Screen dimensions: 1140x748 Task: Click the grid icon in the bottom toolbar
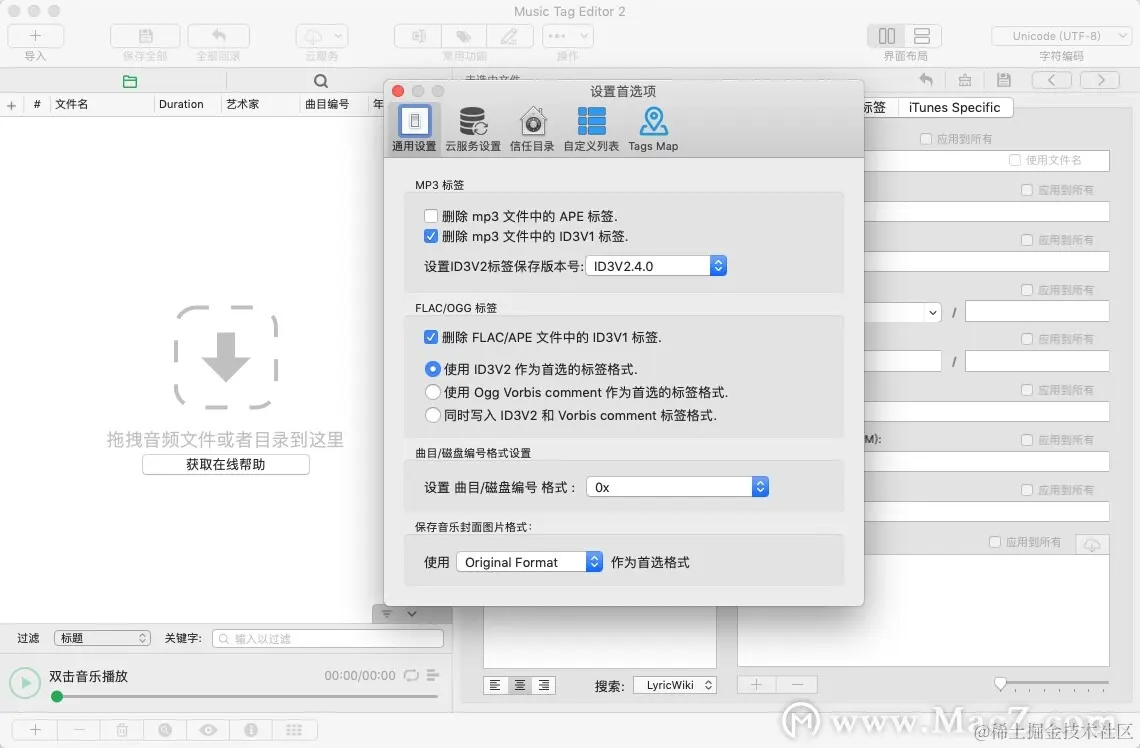click(294, 730)
